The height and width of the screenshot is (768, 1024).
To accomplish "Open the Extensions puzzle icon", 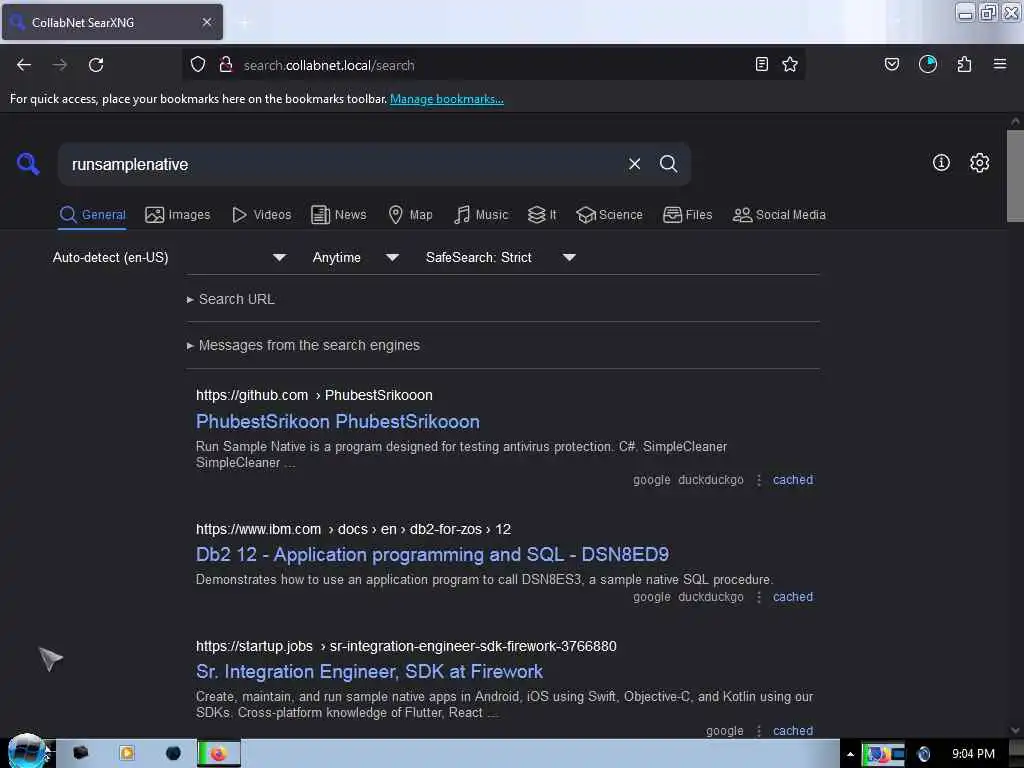I will pos(964,64).
